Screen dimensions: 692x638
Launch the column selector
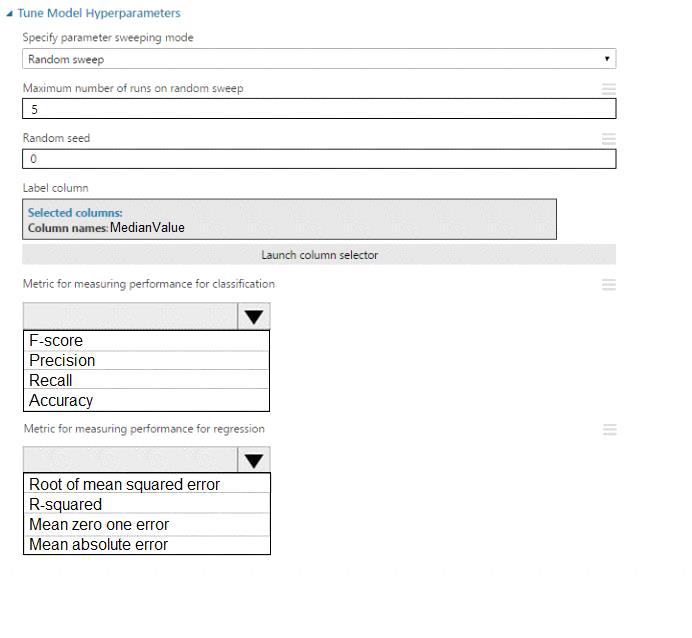(319, 255)
